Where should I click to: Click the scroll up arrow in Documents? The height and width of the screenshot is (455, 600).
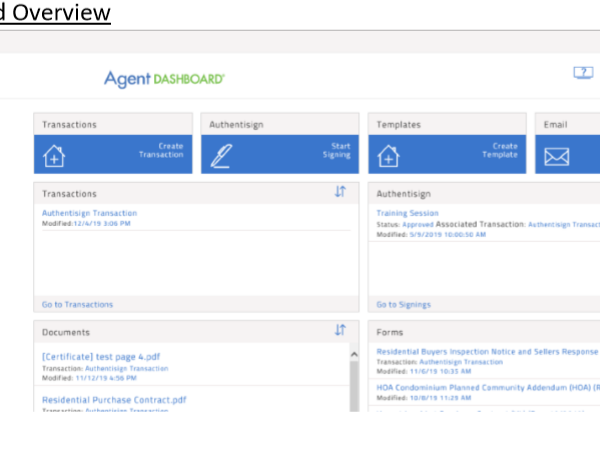tap(354, 354)
